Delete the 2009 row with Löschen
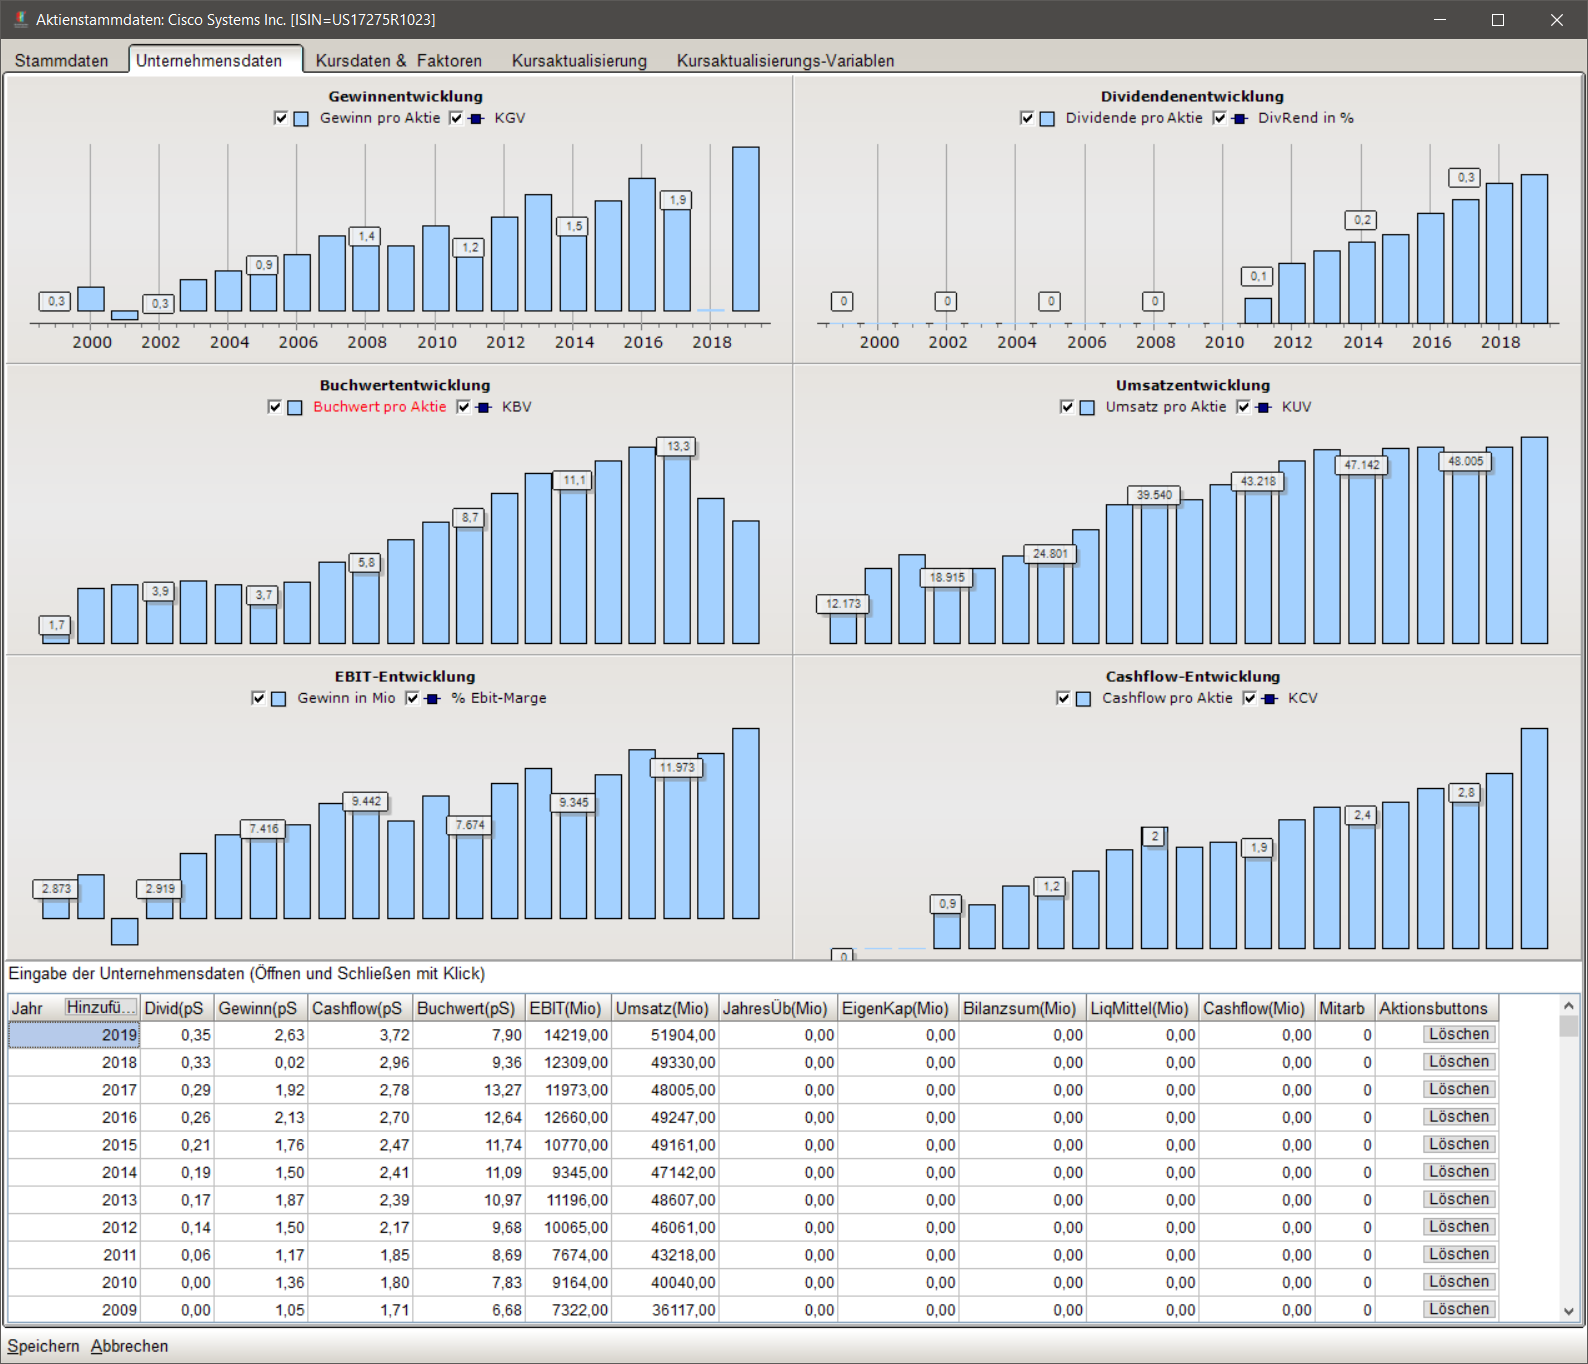The image size is (1588, 1364). point(1459,1309)
